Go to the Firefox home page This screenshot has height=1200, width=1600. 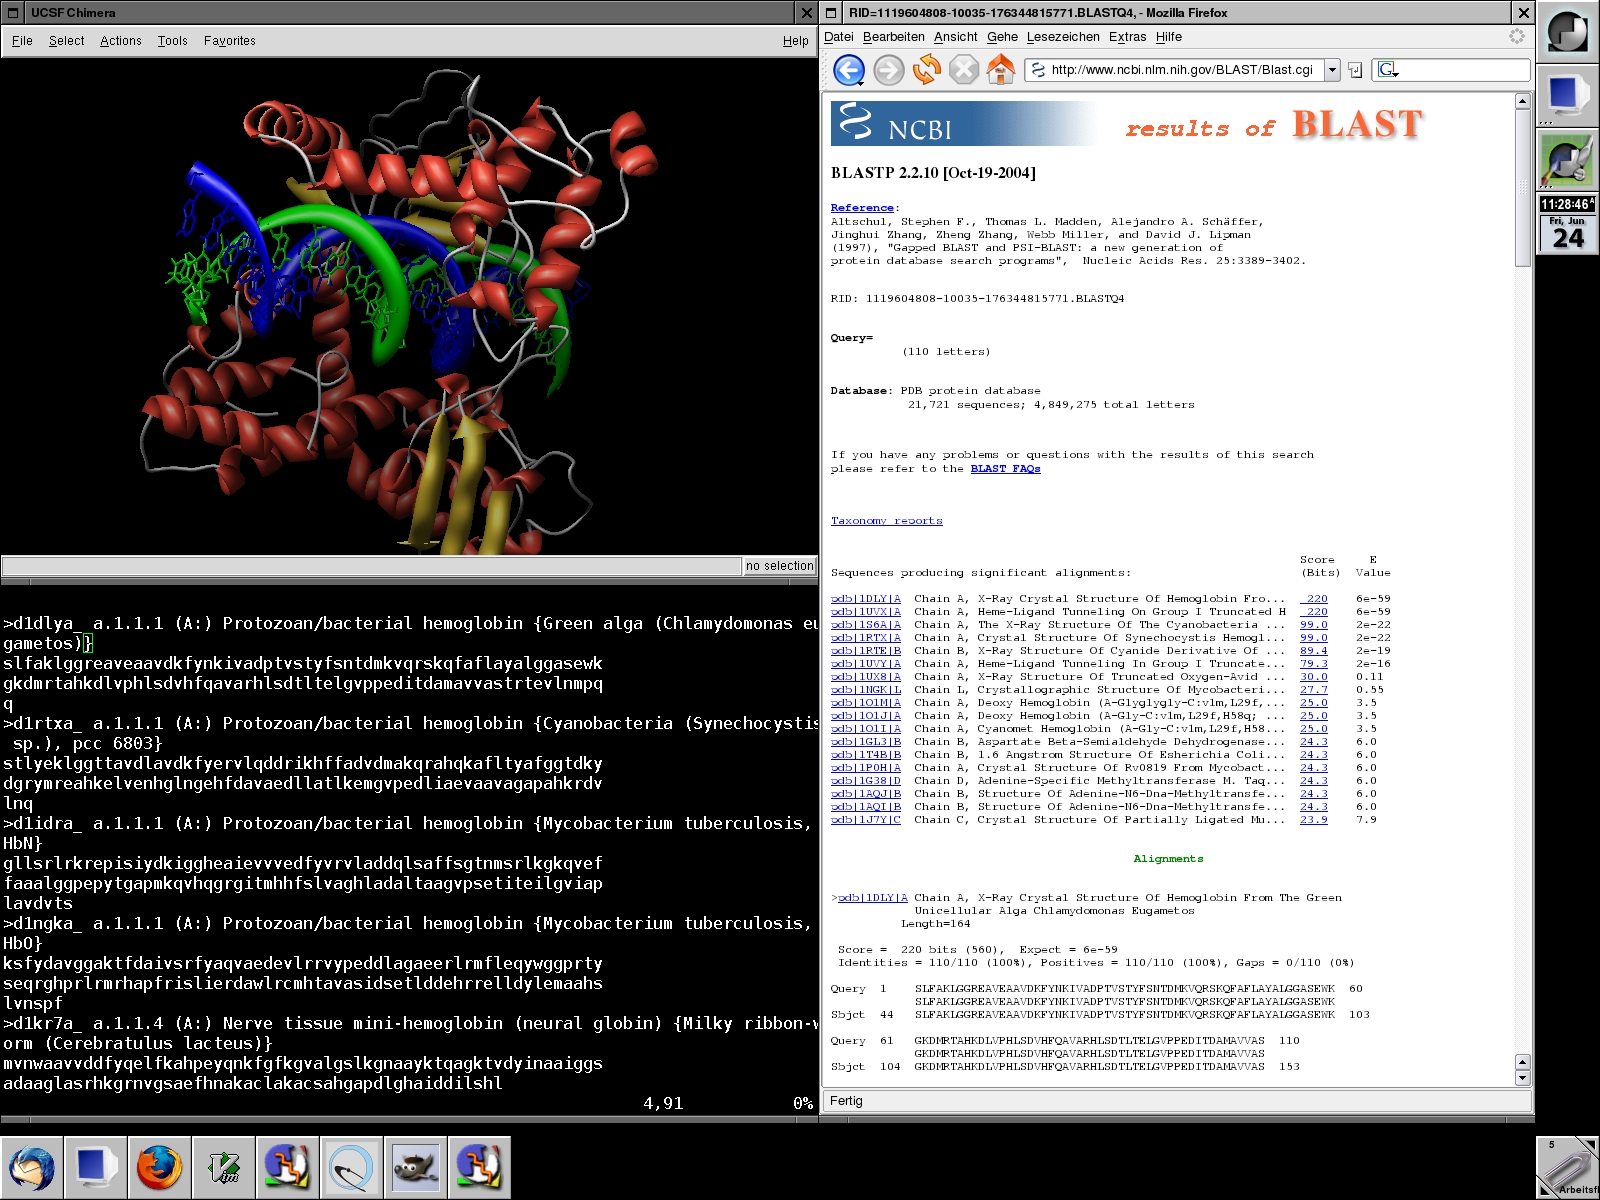[1000, 70]
